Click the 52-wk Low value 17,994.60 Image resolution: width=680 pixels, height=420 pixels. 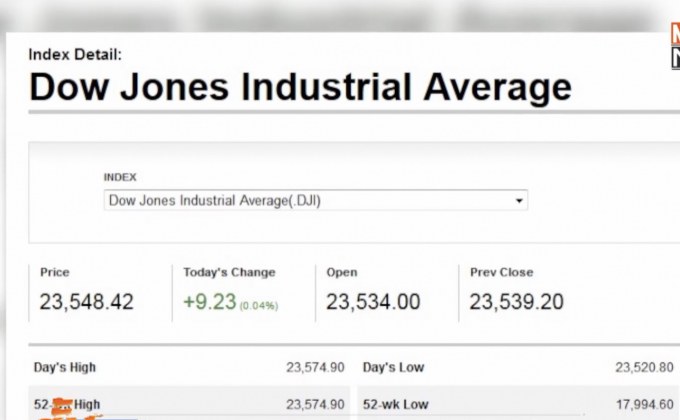pos(644,404)
